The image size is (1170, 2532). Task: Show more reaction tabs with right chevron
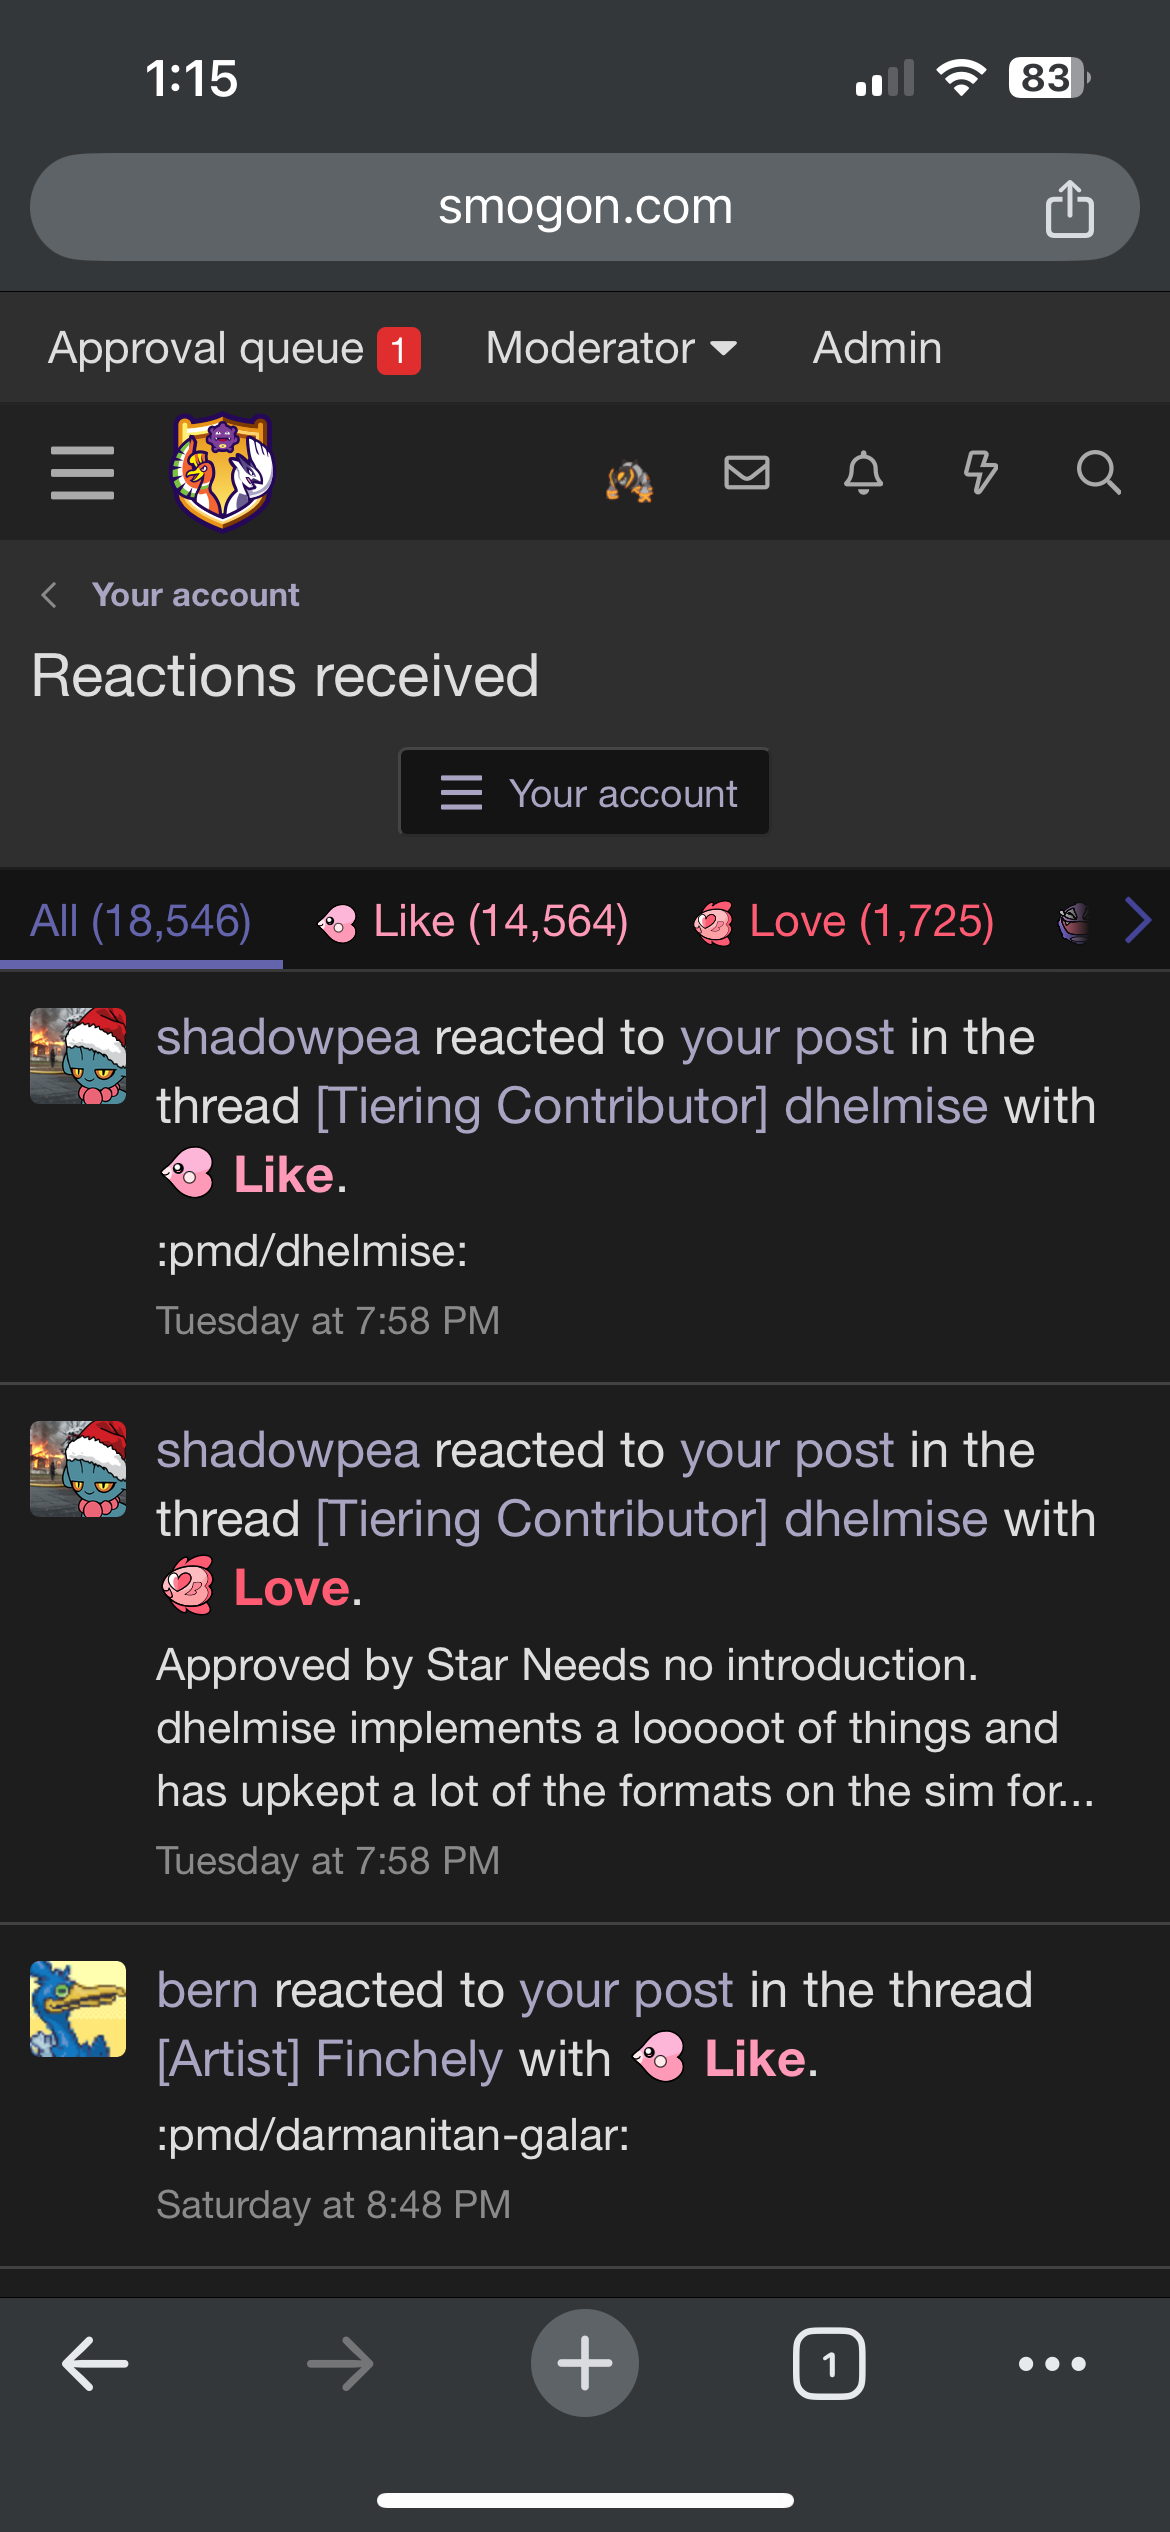pyautogui.click(x=1138, y=920)
